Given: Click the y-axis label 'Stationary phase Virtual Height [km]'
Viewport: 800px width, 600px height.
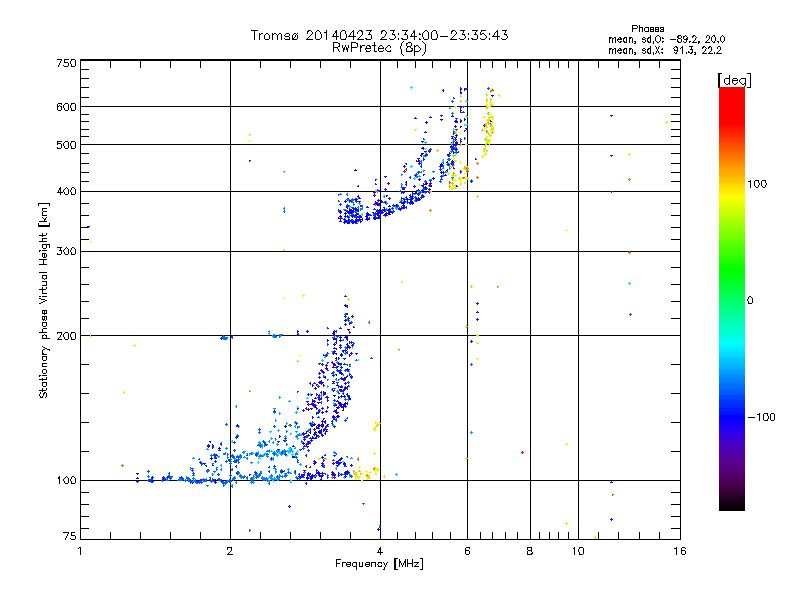Looking at the screenshot, I should tap(43, 300).
